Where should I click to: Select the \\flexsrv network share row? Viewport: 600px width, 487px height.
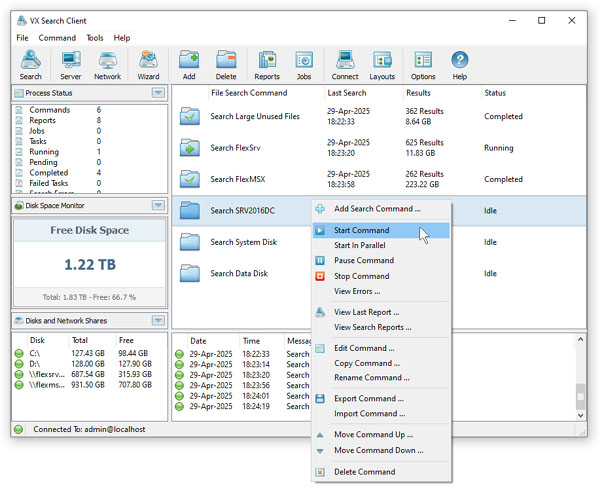90,374
